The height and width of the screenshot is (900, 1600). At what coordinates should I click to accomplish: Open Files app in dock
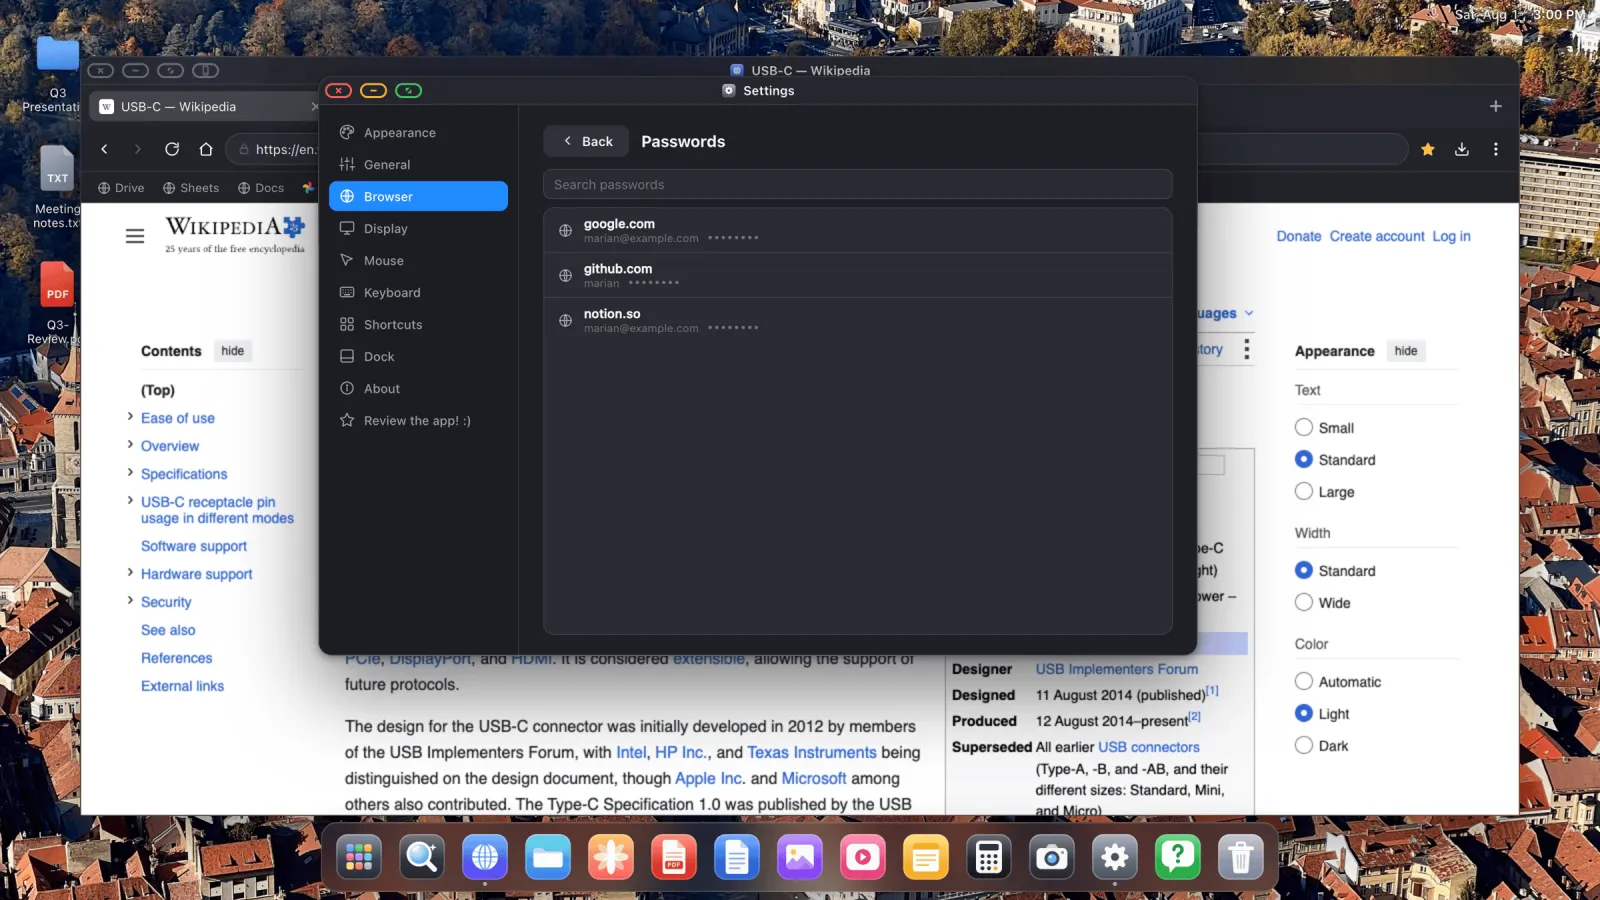(548, 858)
